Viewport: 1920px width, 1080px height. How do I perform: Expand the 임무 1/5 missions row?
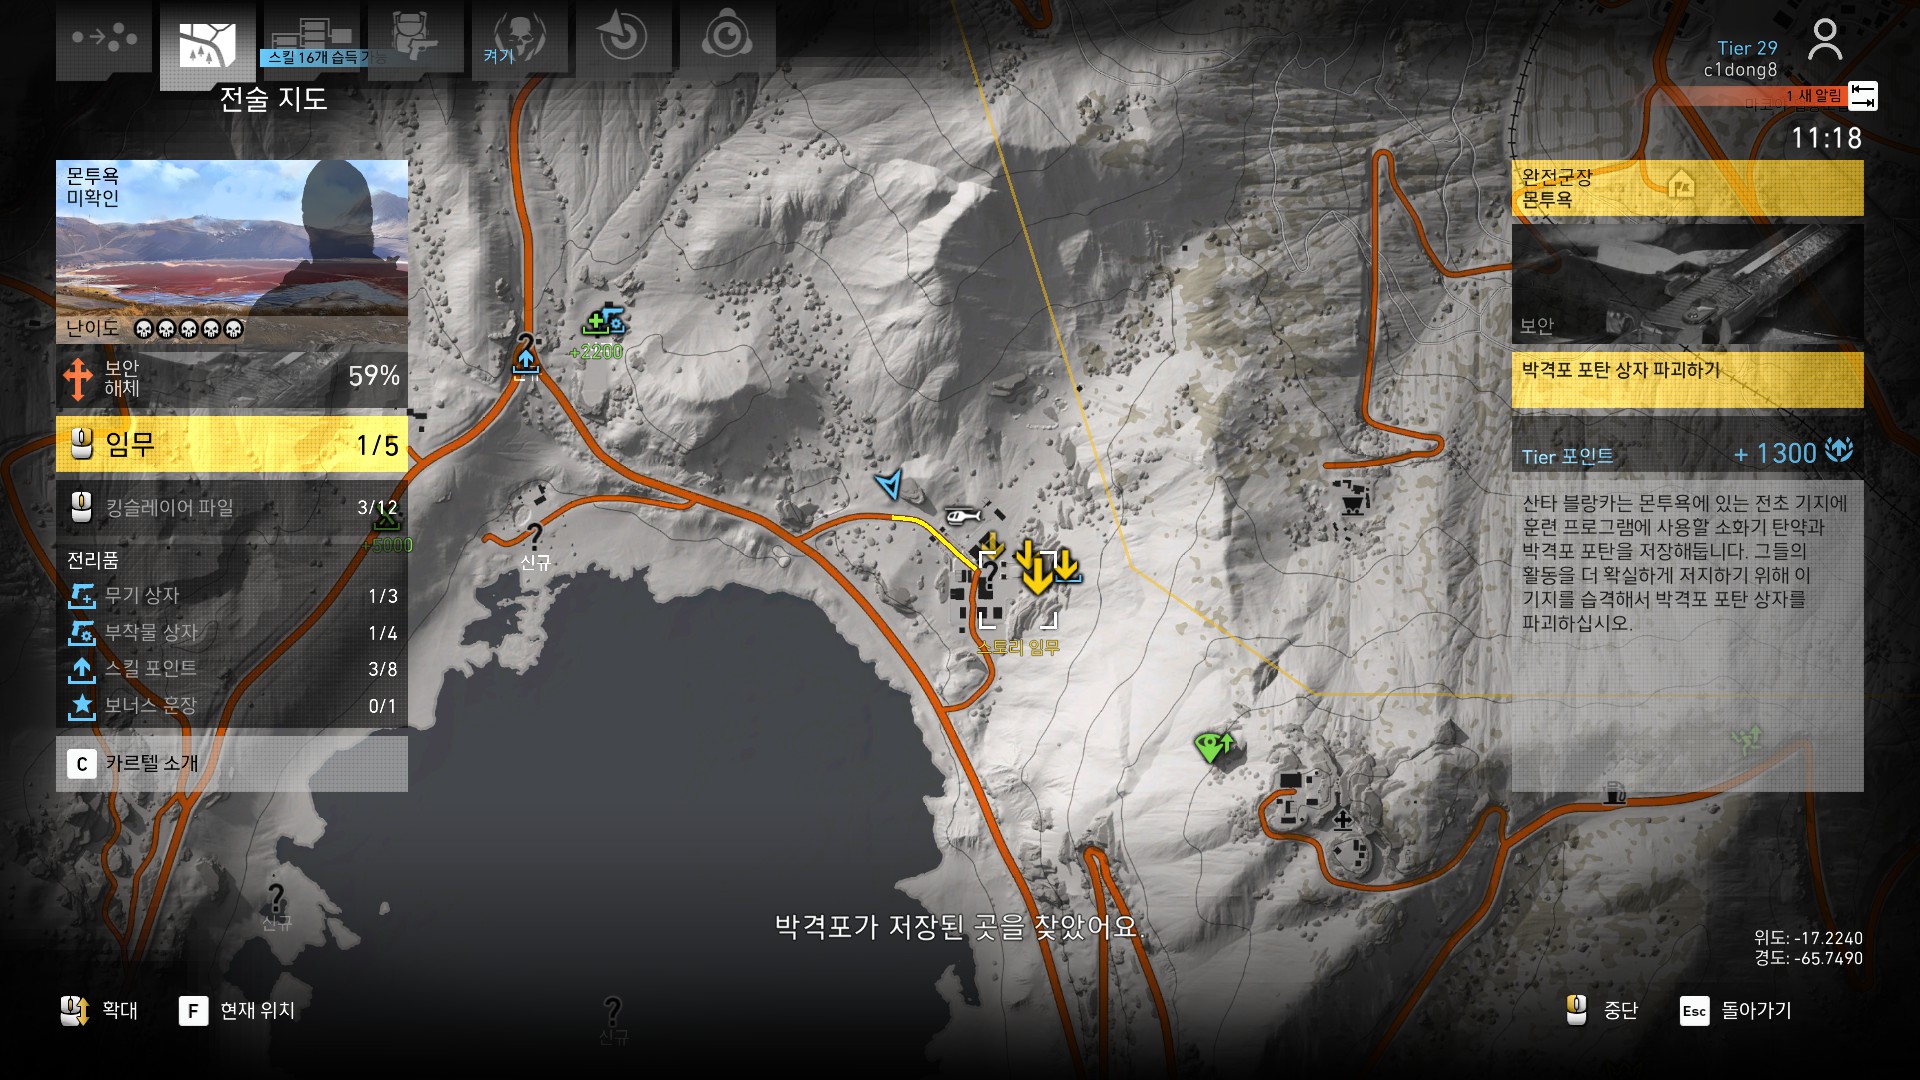point(232,444)
